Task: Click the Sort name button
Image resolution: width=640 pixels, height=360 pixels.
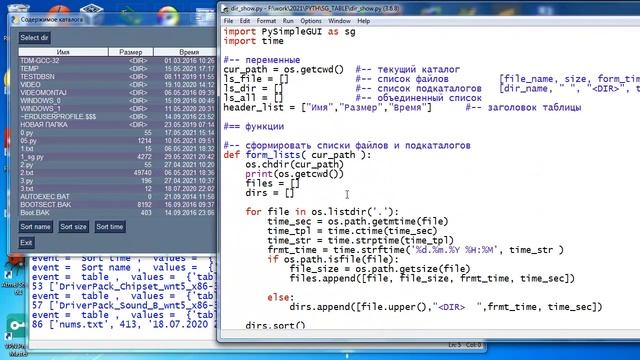Action: click(36, 227)
